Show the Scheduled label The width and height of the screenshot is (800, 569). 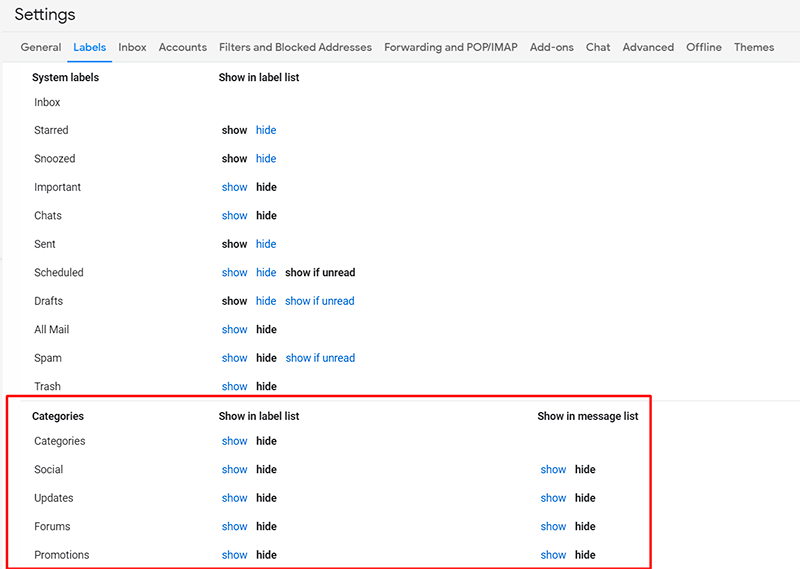234,273
